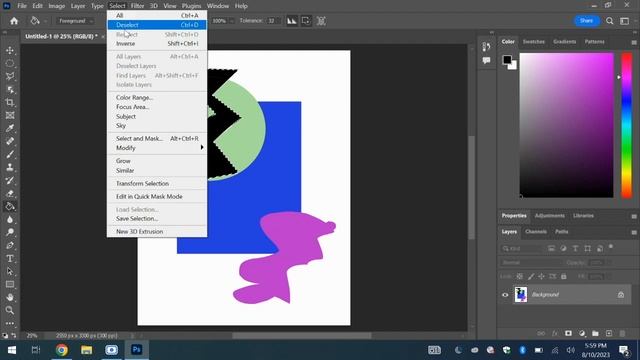Select the Frame tool
The width and height of the screenshot is (640, 360).
point(10,116)
